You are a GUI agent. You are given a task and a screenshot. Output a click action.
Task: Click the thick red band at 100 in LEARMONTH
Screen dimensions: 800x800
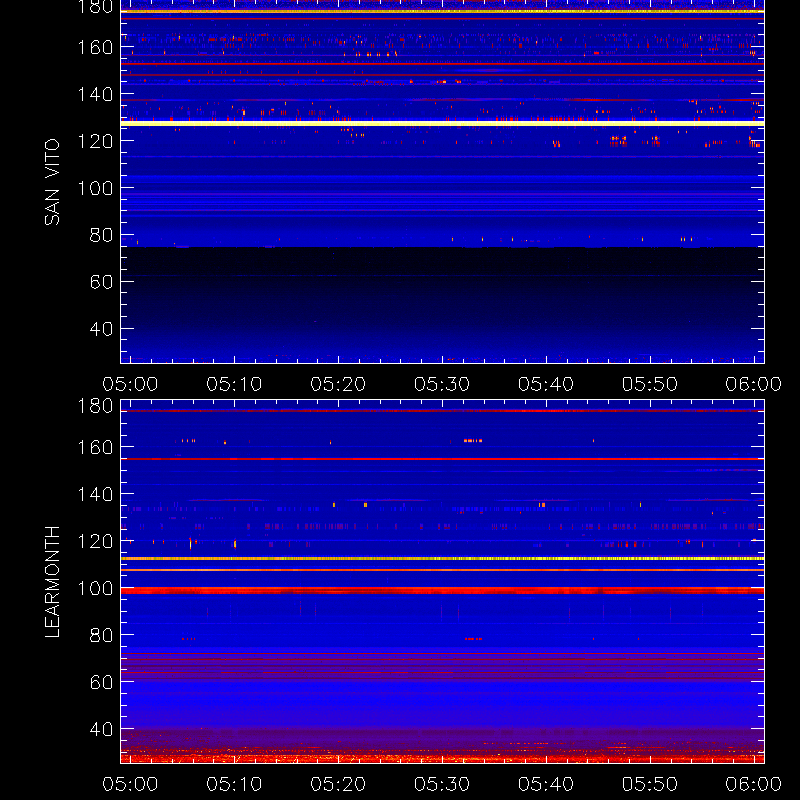click(x=442, y=591)
